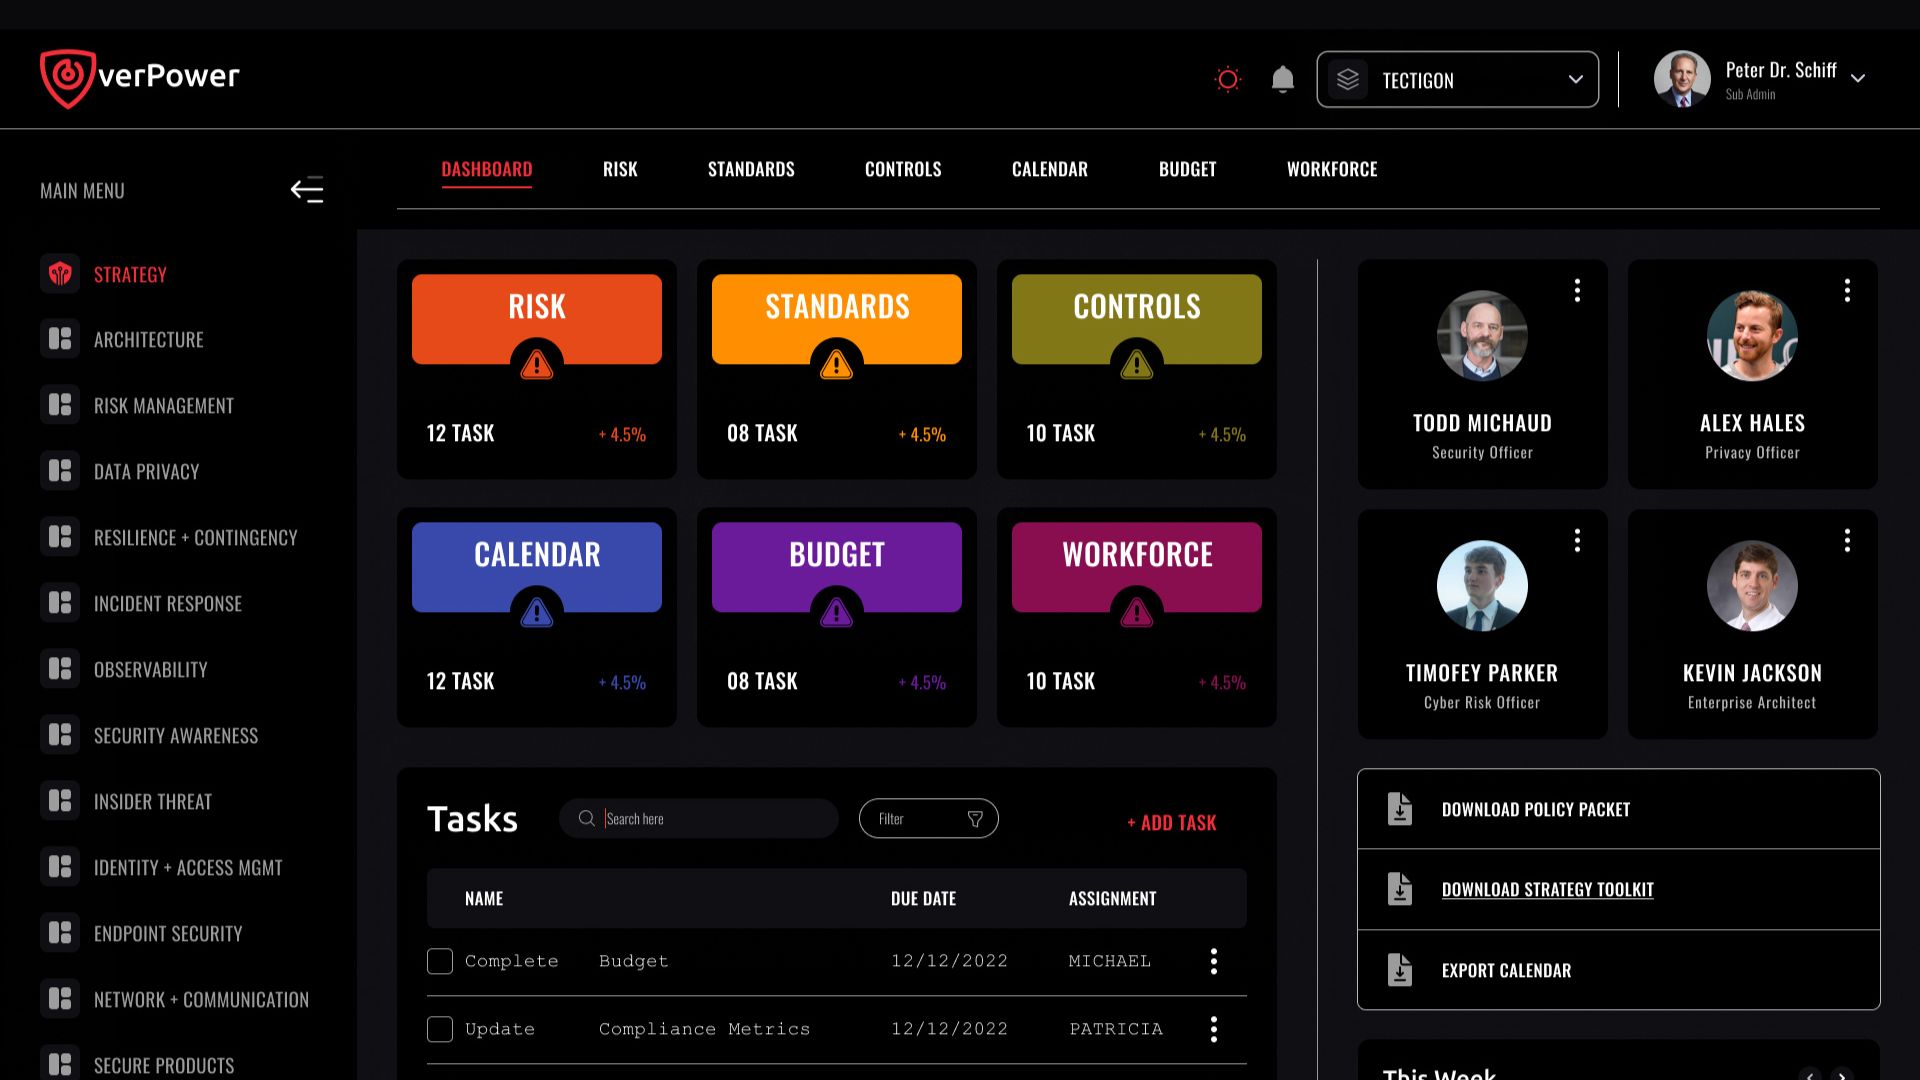1920x1080 pixels.
Task: Check the Update Compliance Metrics checkbox
Action: tap(440, 1029)
